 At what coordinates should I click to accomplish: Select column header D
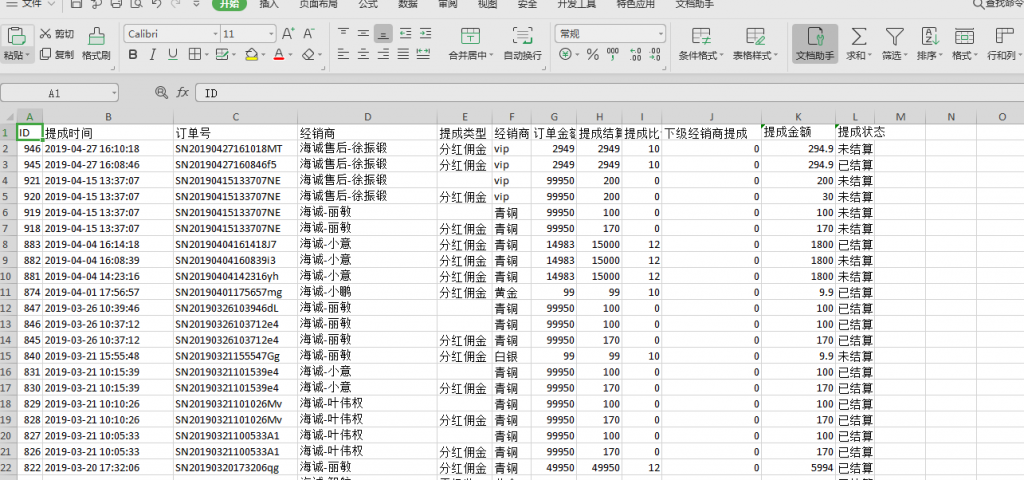pos(367,117)
